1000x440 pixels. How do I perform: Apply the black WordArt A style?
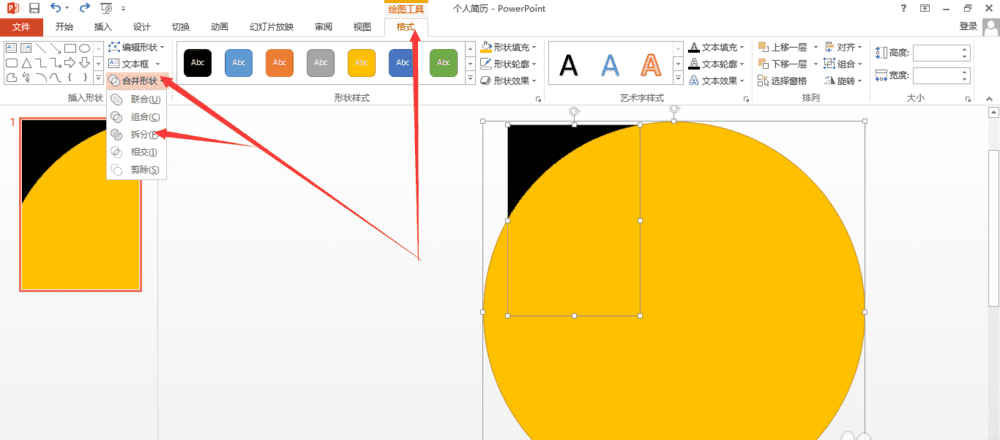tap(568, 64)
